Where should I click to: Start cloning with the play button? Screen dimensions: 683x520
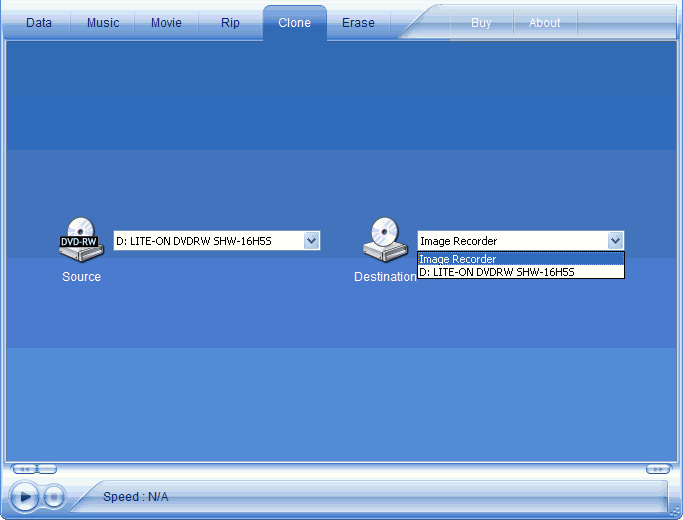pos(24,496)
